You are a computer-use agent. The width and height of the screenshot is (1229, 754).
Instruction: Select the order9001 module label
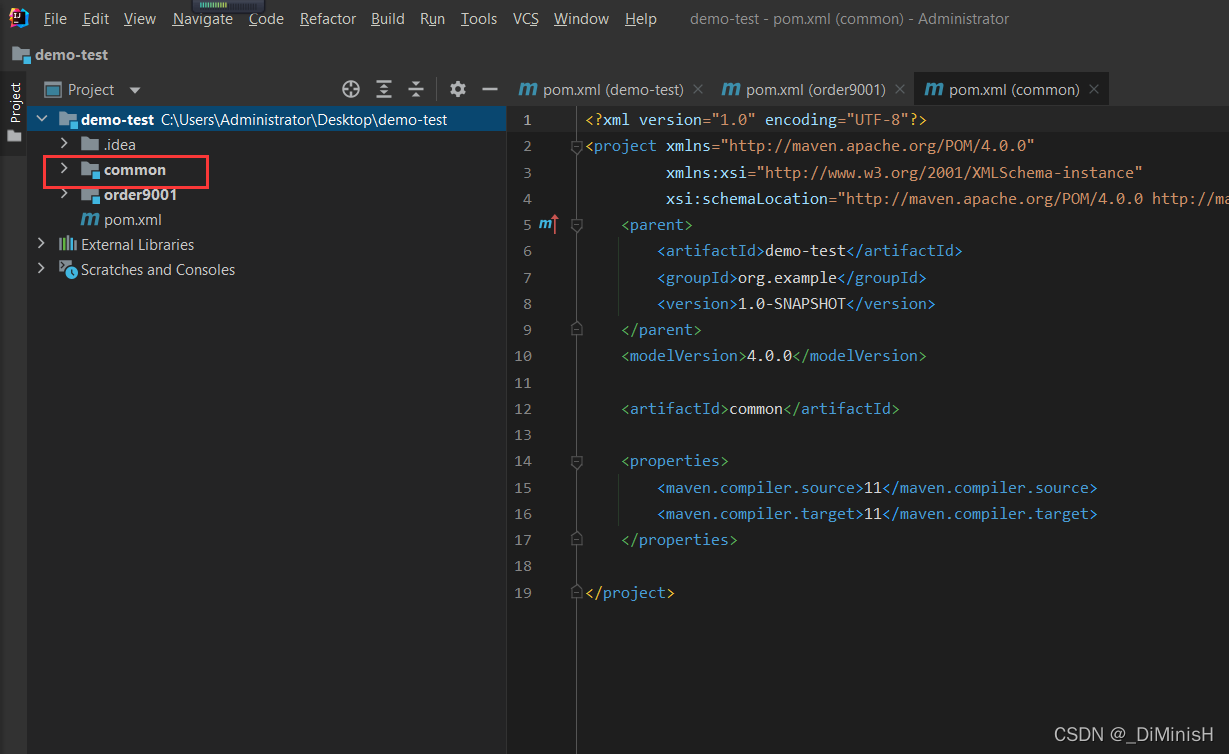tap(141, 194)
